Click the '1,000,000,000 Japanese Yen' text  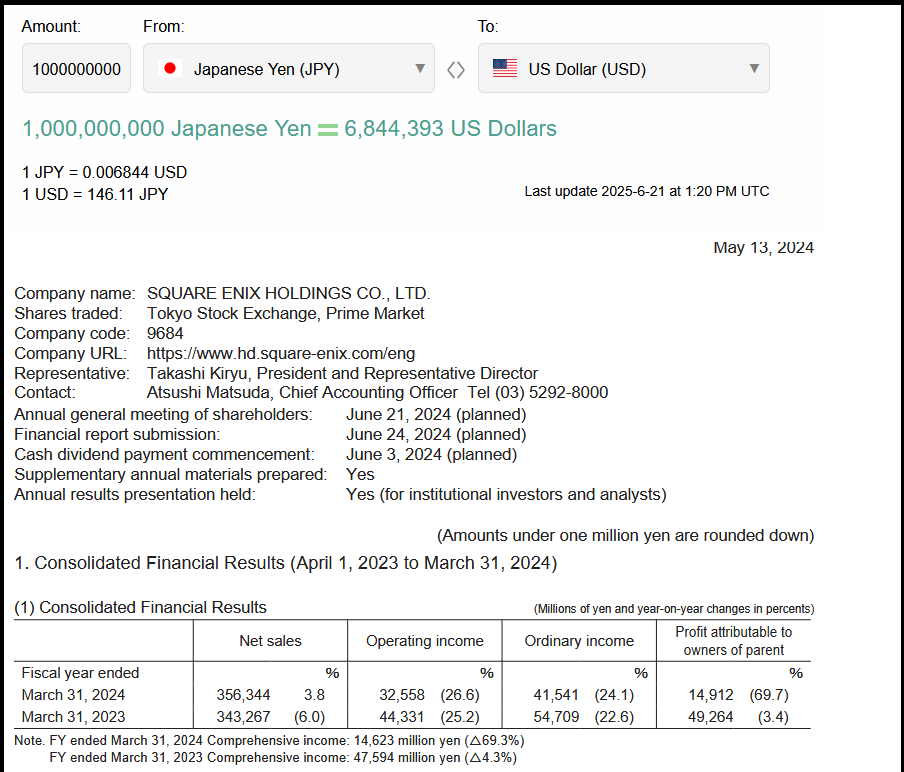coord(167,128)
